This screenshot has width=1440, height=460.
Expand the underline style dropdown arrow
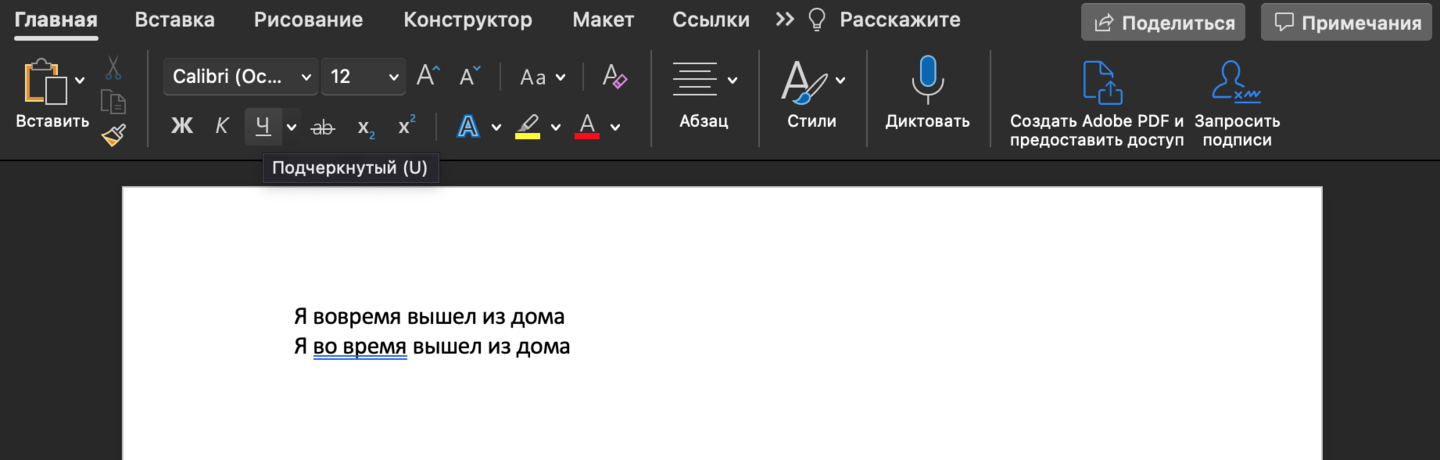click(291, 127)
